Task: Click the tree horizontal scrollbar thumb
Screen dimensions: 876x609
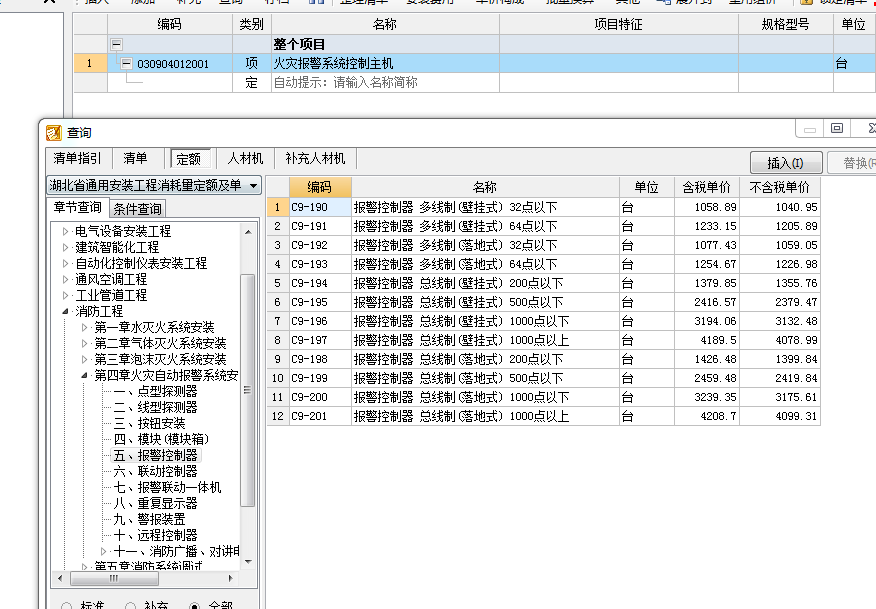Action: [113, 578]
